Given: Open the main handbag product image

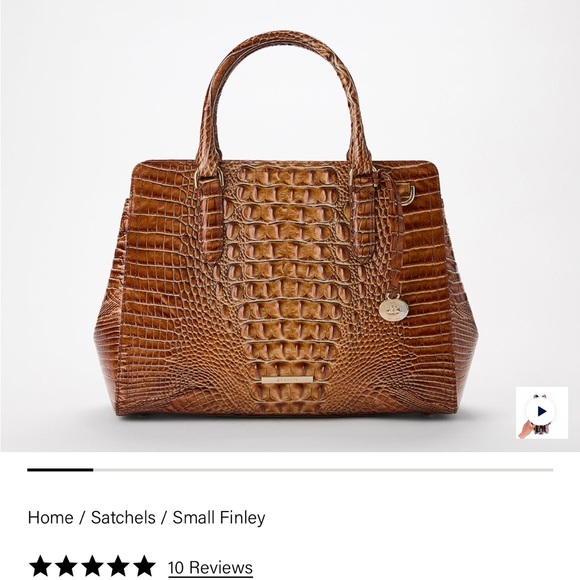Looking at the screenshot, I should tap(290, 226).
